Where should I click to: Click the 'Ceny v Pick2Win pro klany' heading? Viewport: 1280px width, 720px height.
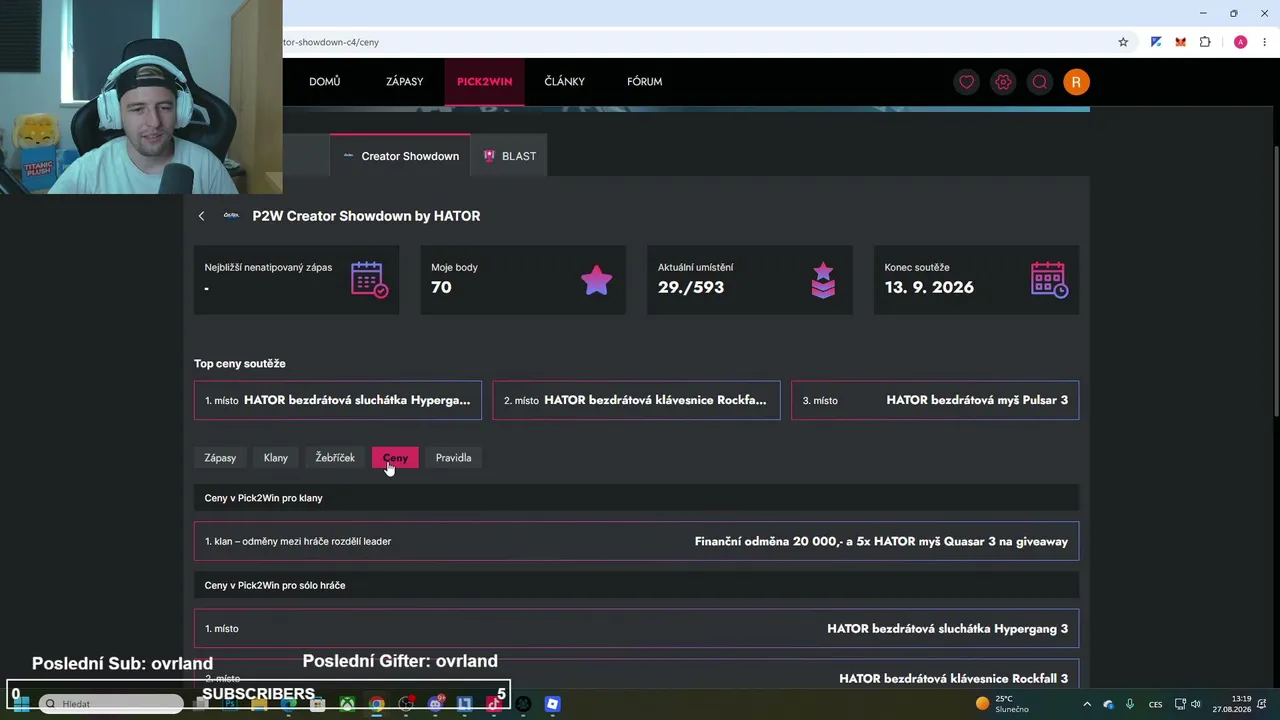pyautogui.click(x=263, y=498)
